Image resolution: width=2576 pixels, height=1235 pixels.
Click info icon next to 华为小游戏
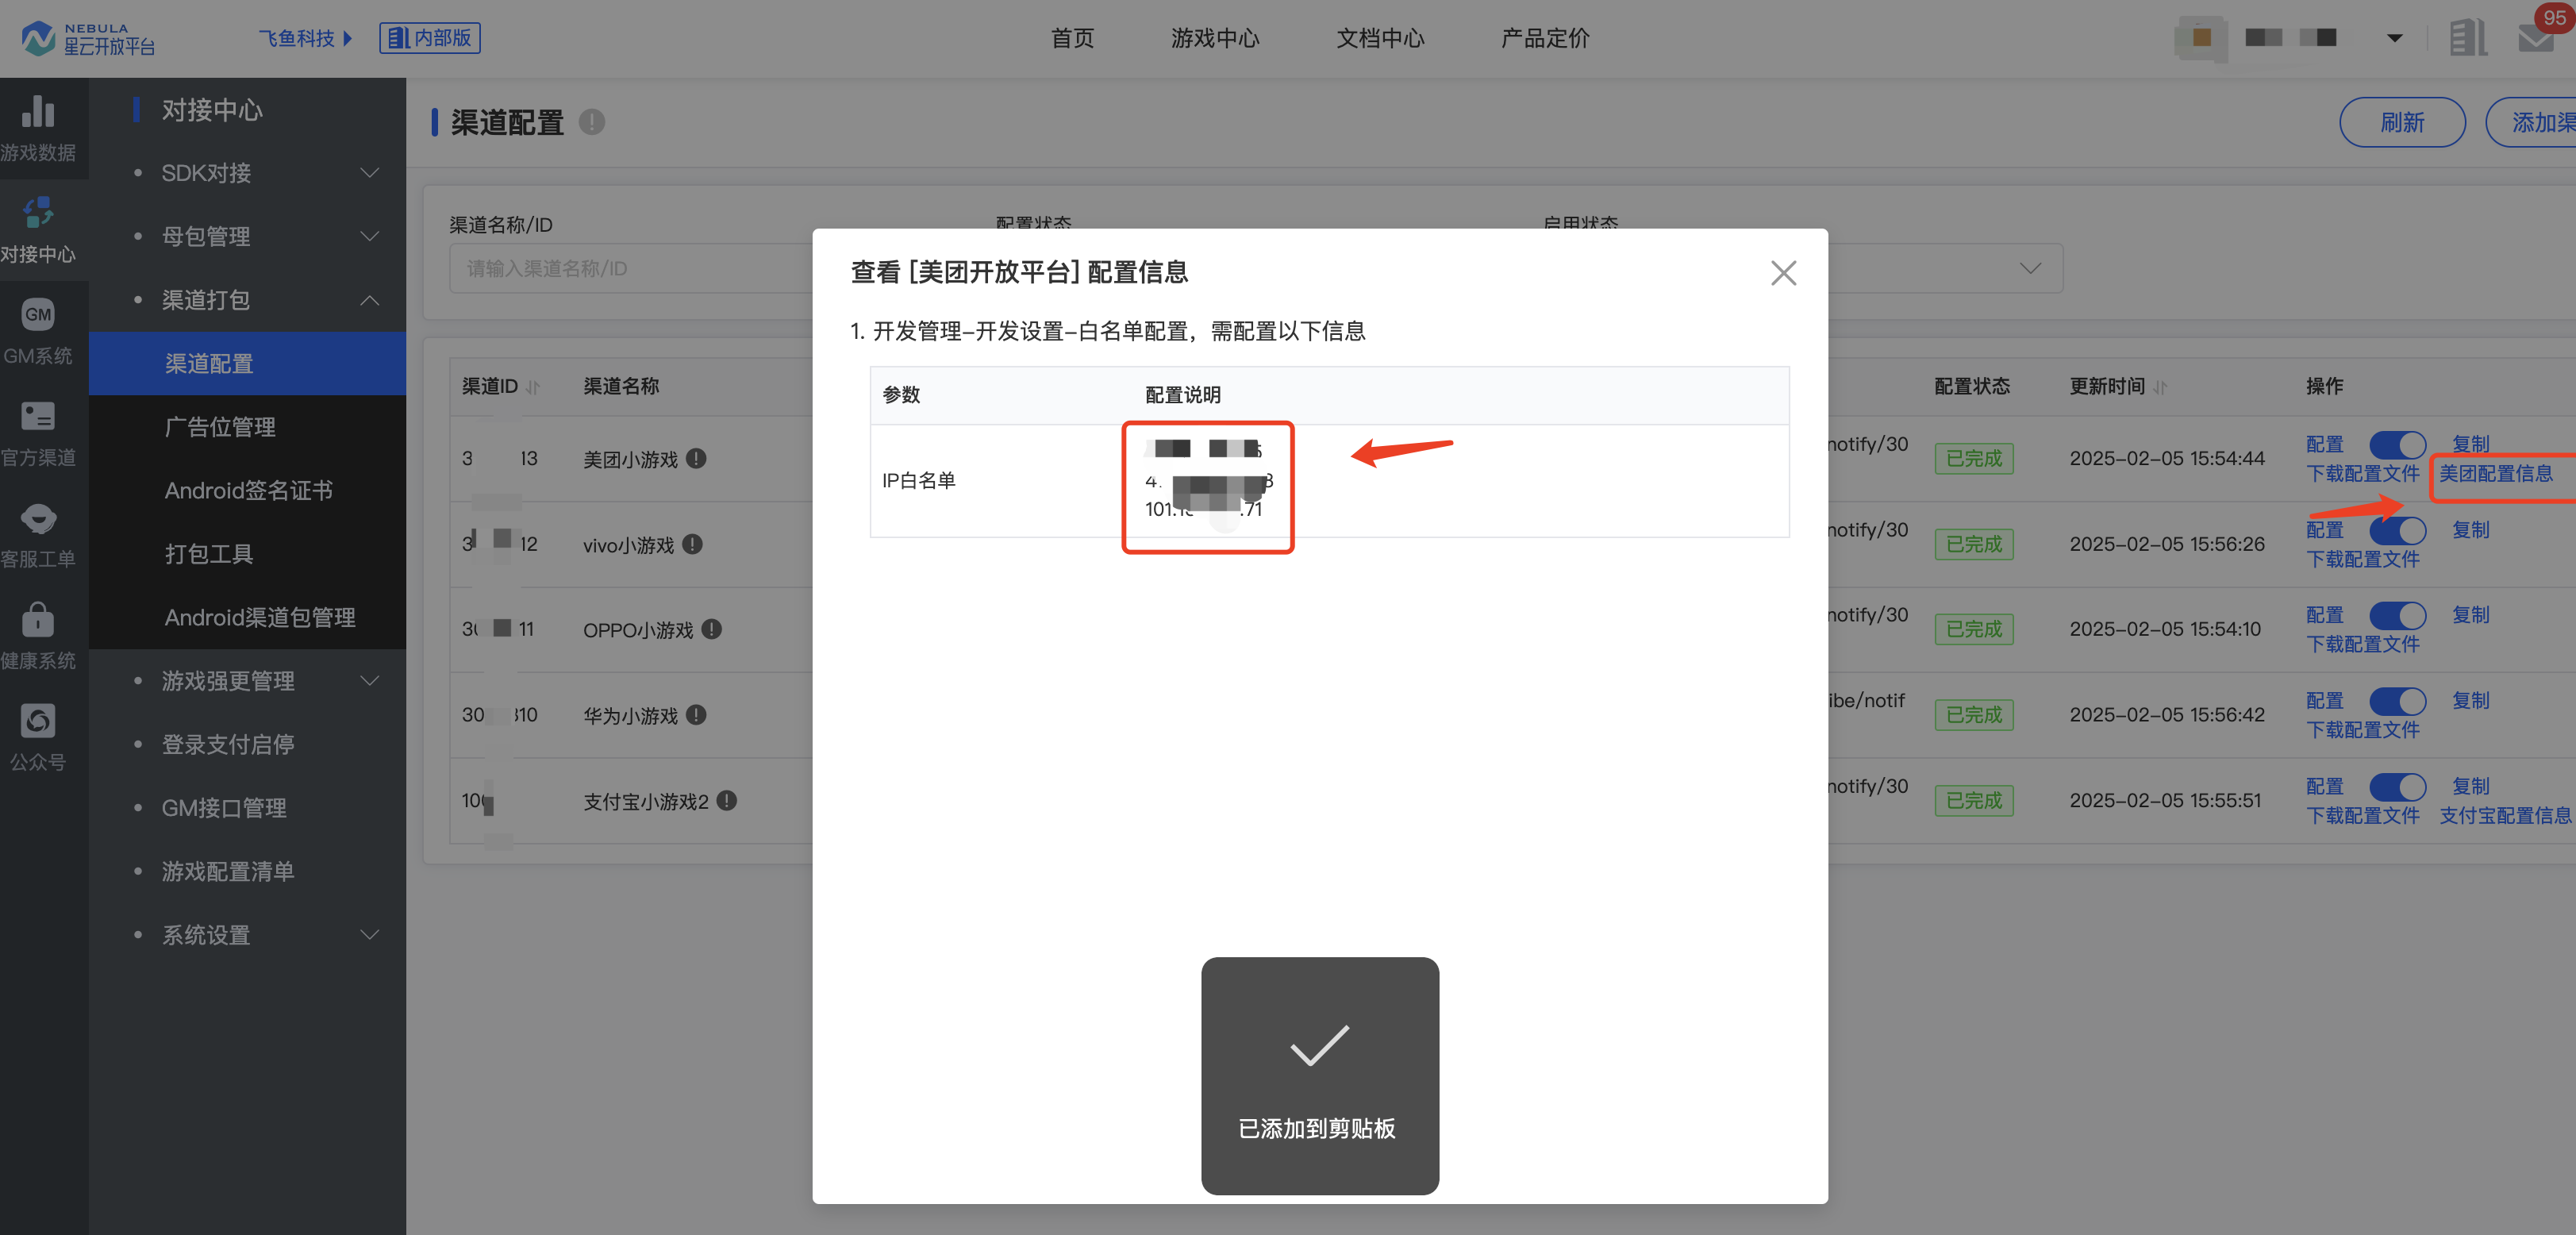[697, 715]
